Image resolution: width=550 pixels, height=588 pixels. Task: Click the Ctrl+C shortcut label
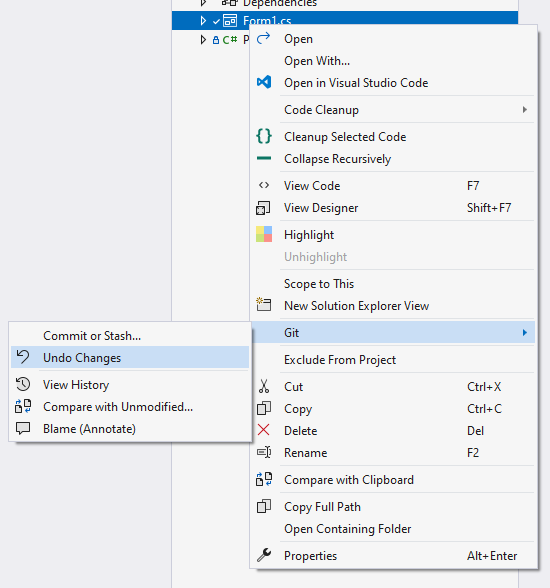(x=484, y=408)
